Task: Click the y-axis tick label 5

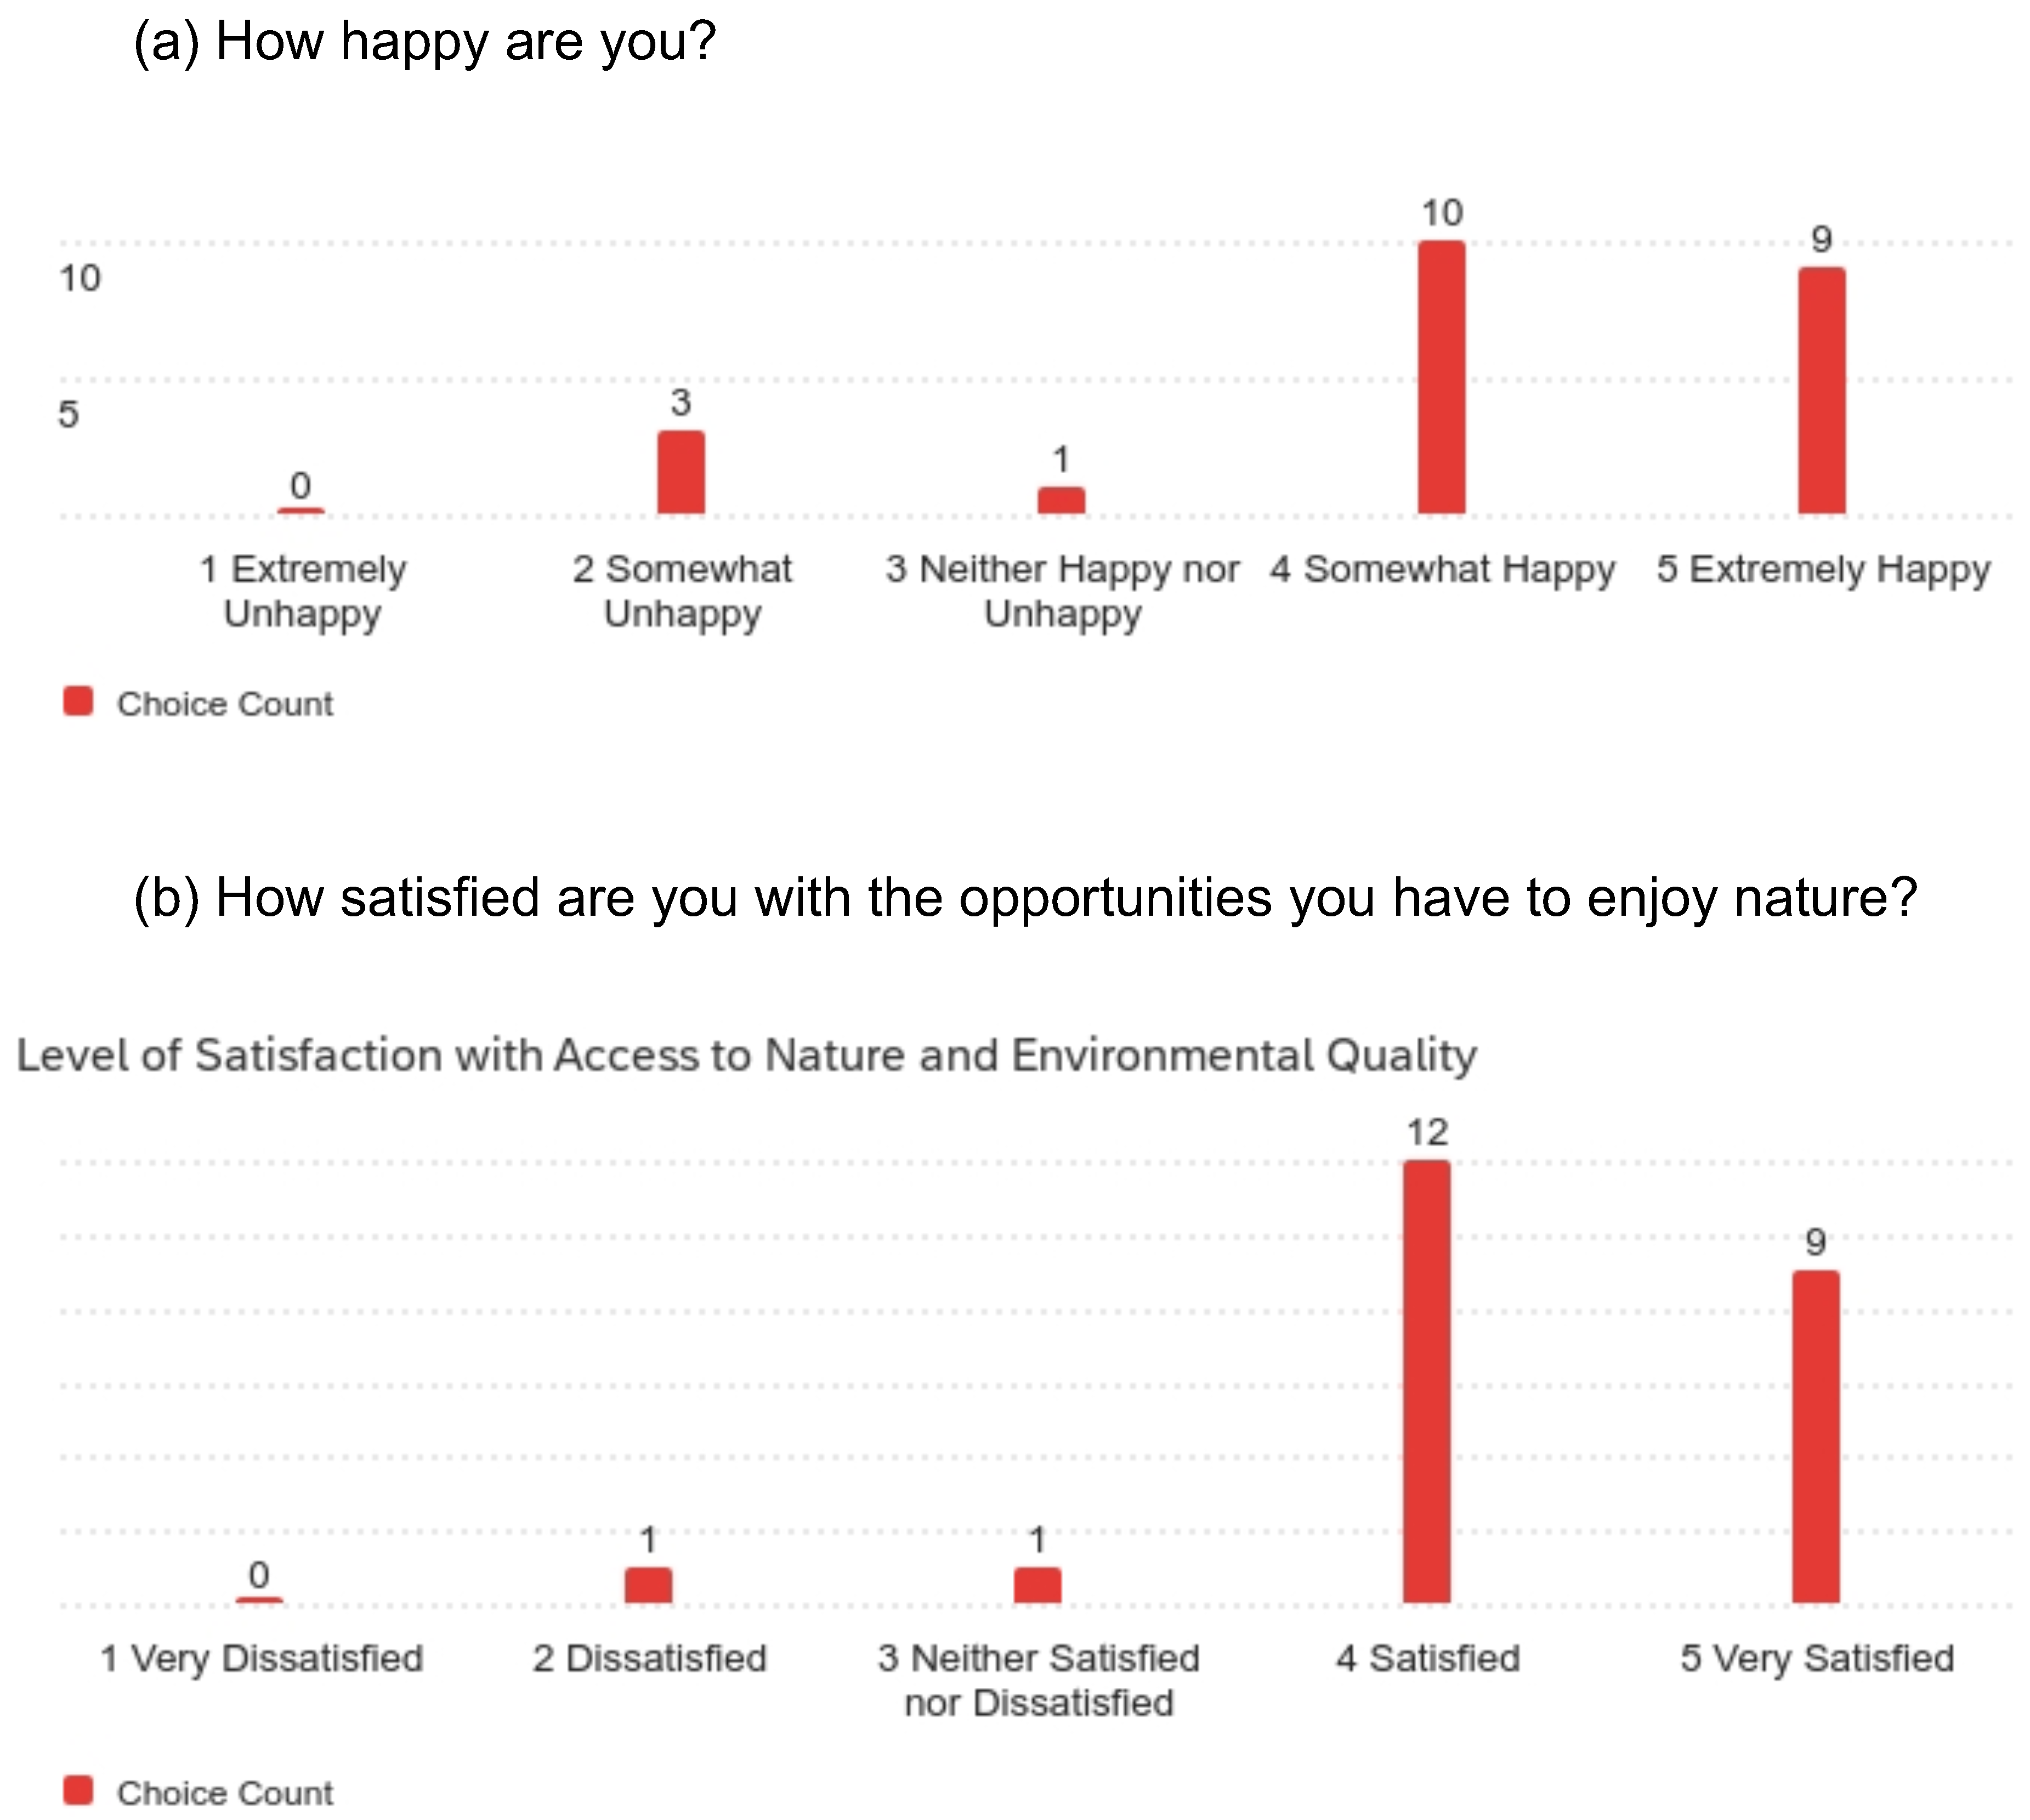Action: tap(68, 414)
